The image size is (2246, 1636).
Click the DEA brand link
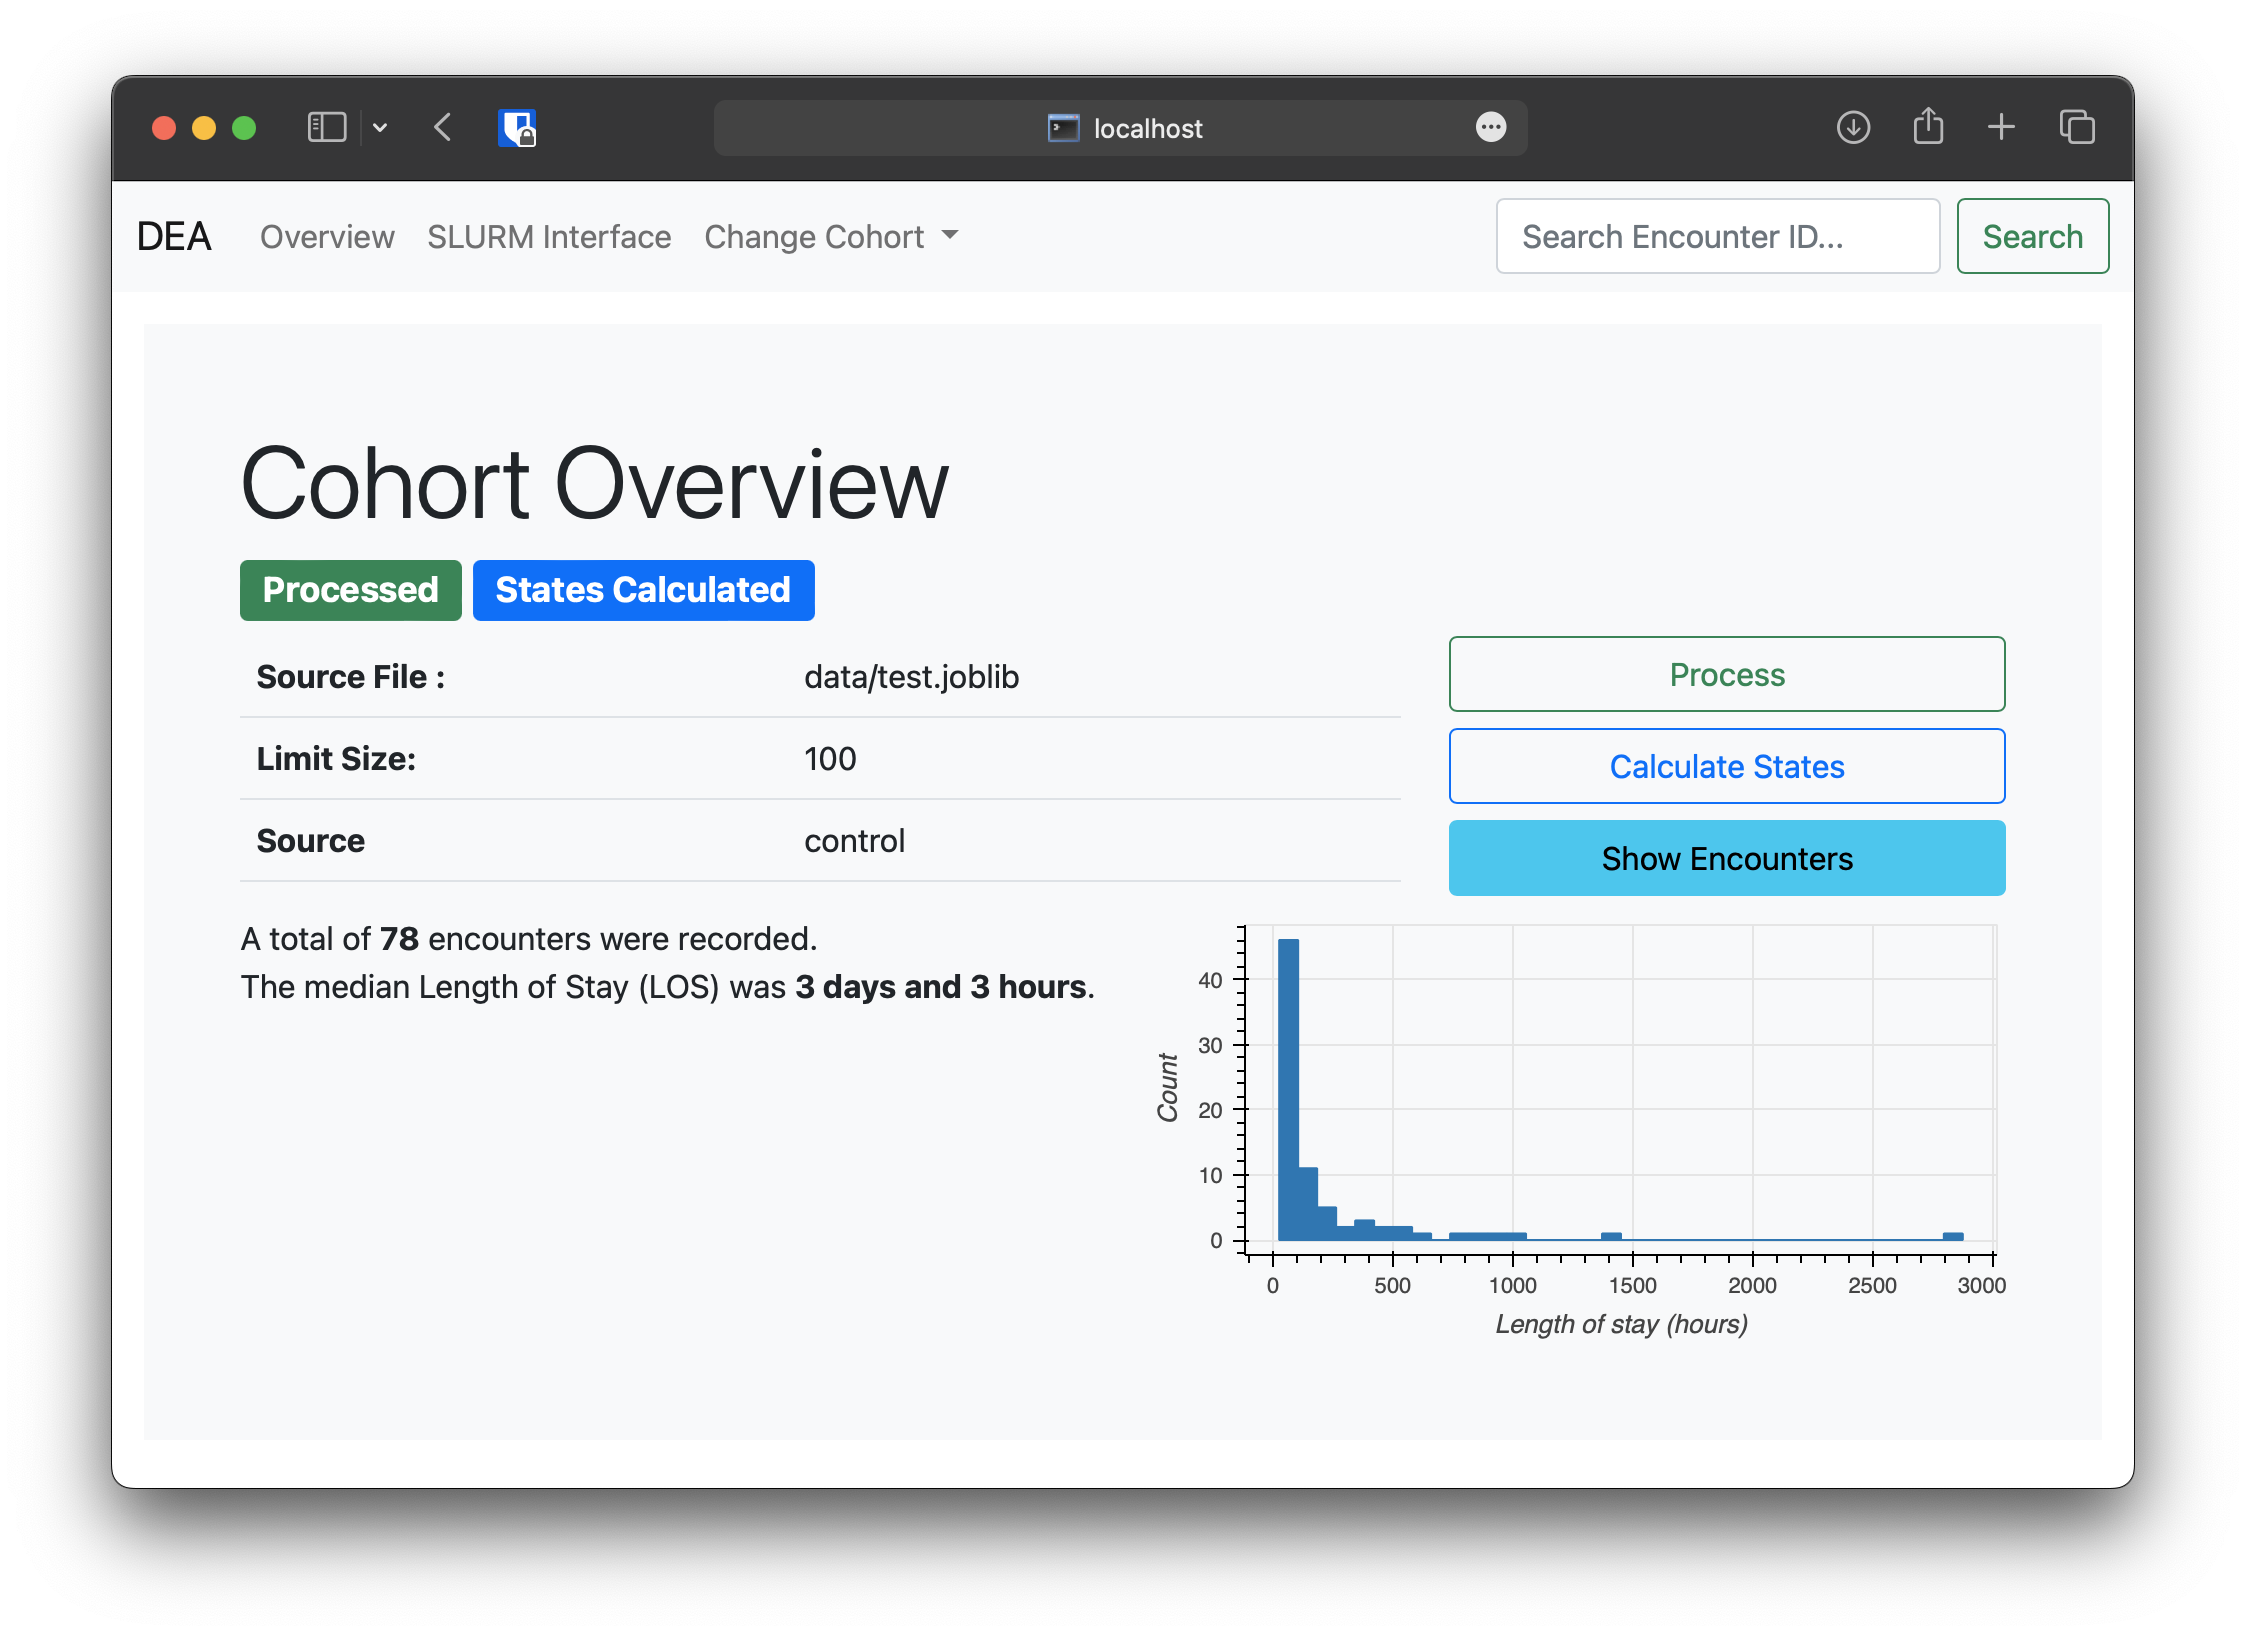click(x=174, y=237)
